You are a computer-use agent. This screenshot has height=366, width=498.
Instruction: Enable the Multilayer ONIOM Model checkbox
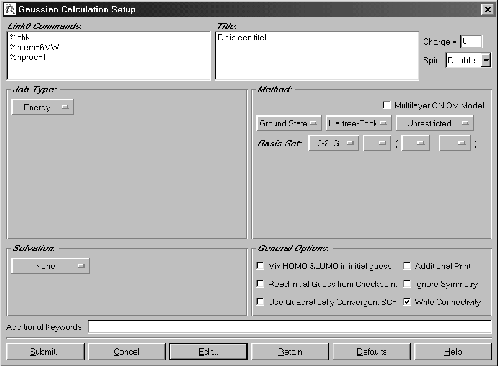pyautogui.click(x=386, y=105)
